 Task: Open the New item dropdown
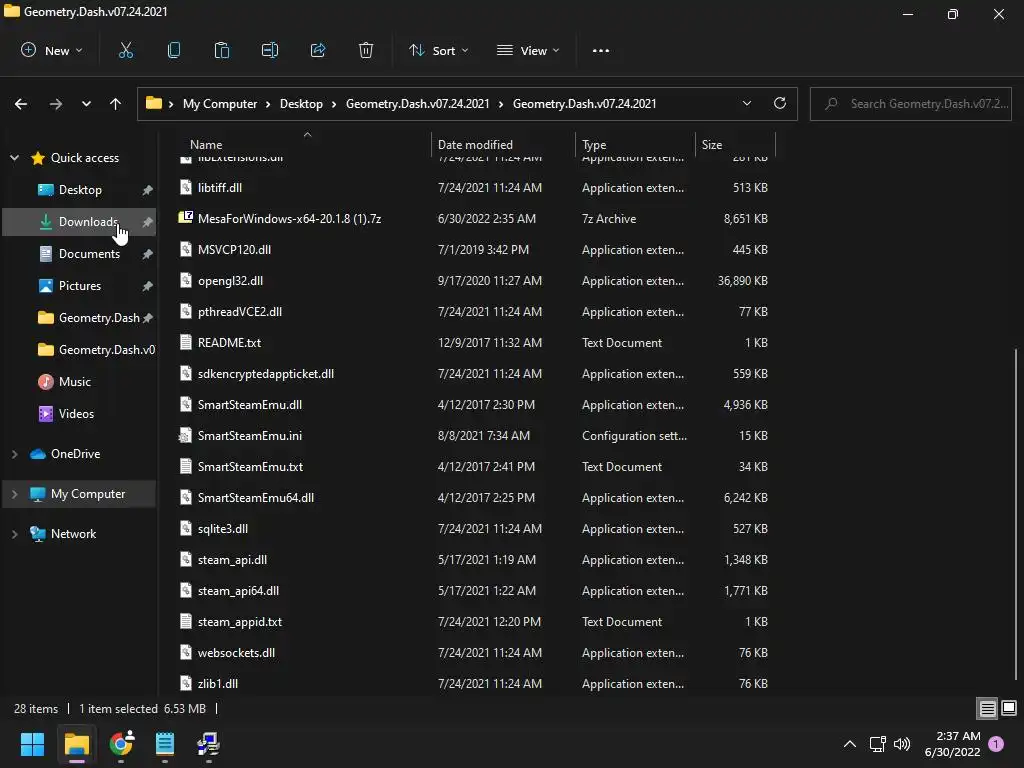[52, 50]
